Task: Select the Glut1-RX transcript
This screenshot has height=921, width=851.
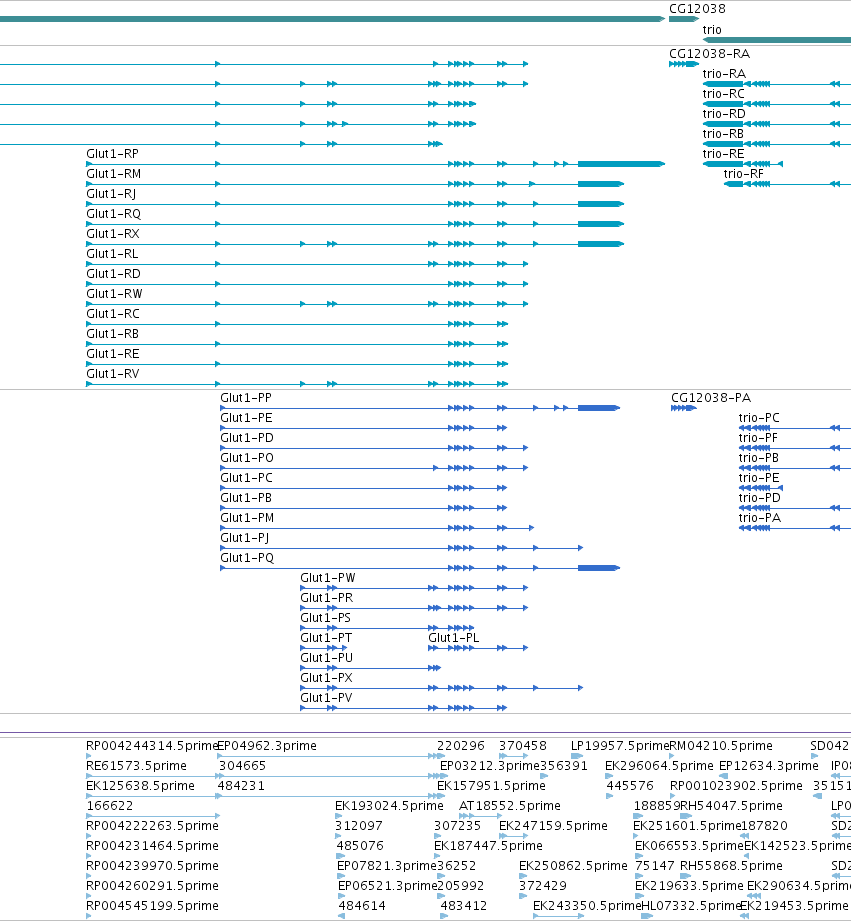Action: click(x=113, y=233)
